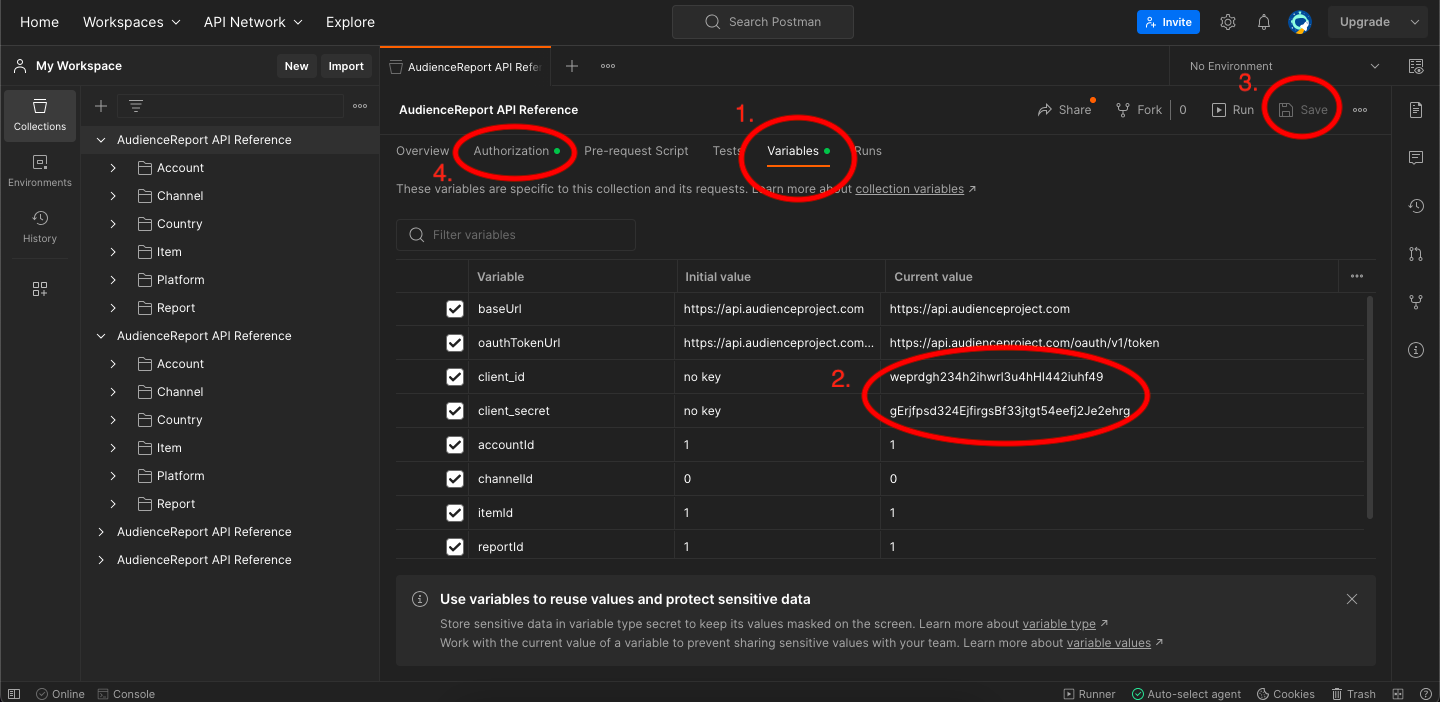Open the changelog icon in right sidebar
1440x702 pixels.
pyautogui.click(x=1416, y=206)
